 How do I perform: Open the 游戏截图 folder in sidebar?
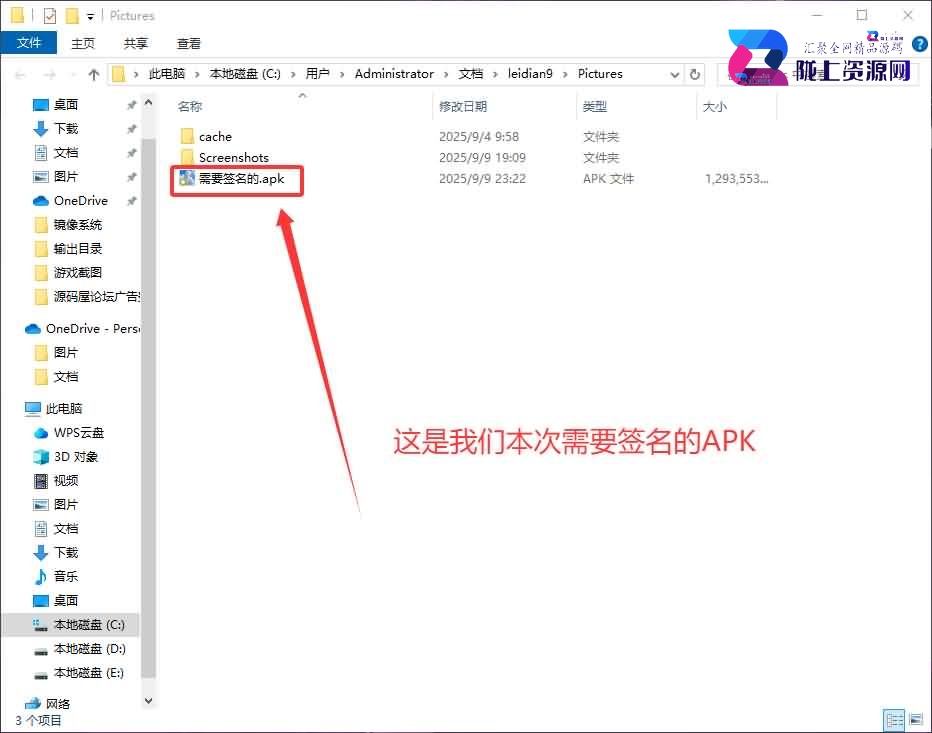pos(77,272)
